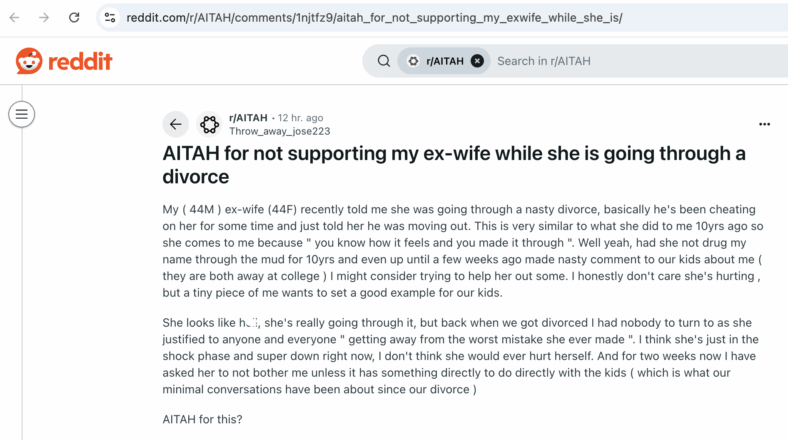The image size is (788, 440).
Task: Click the r/AITAH community avatar icon
Action: pyautogui.click(x=209, y=124)
